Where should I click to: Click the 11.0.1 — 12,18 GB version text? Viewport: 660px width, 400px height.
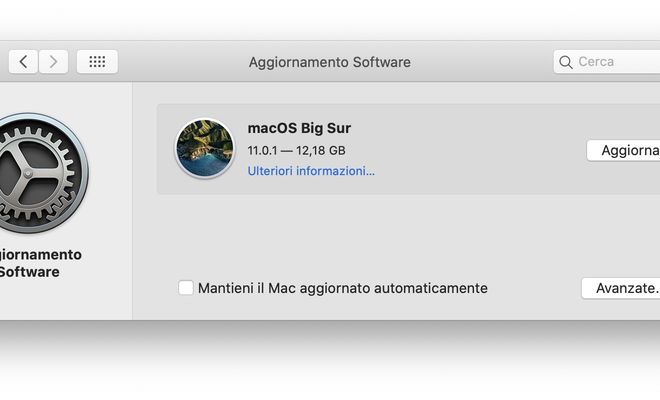[296, 150]
